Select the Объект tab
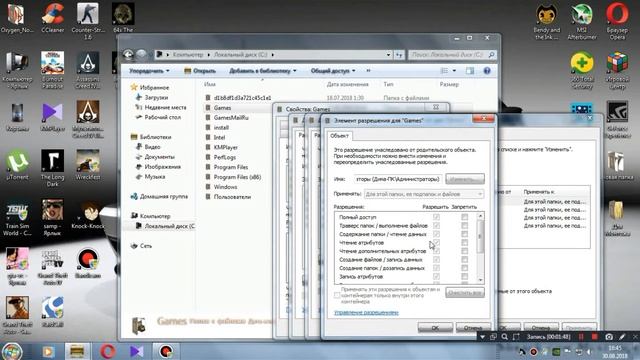640x360 pixels. (339, 136)
